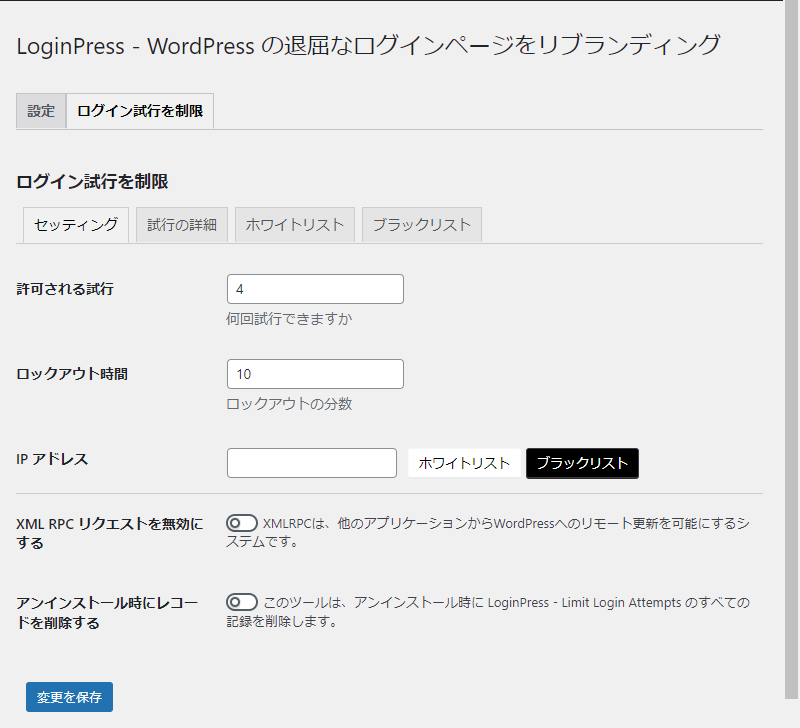Click the uninstall records description text
Image resolution: width=800 pixels, height=728 pixels.
pos(488,612)
